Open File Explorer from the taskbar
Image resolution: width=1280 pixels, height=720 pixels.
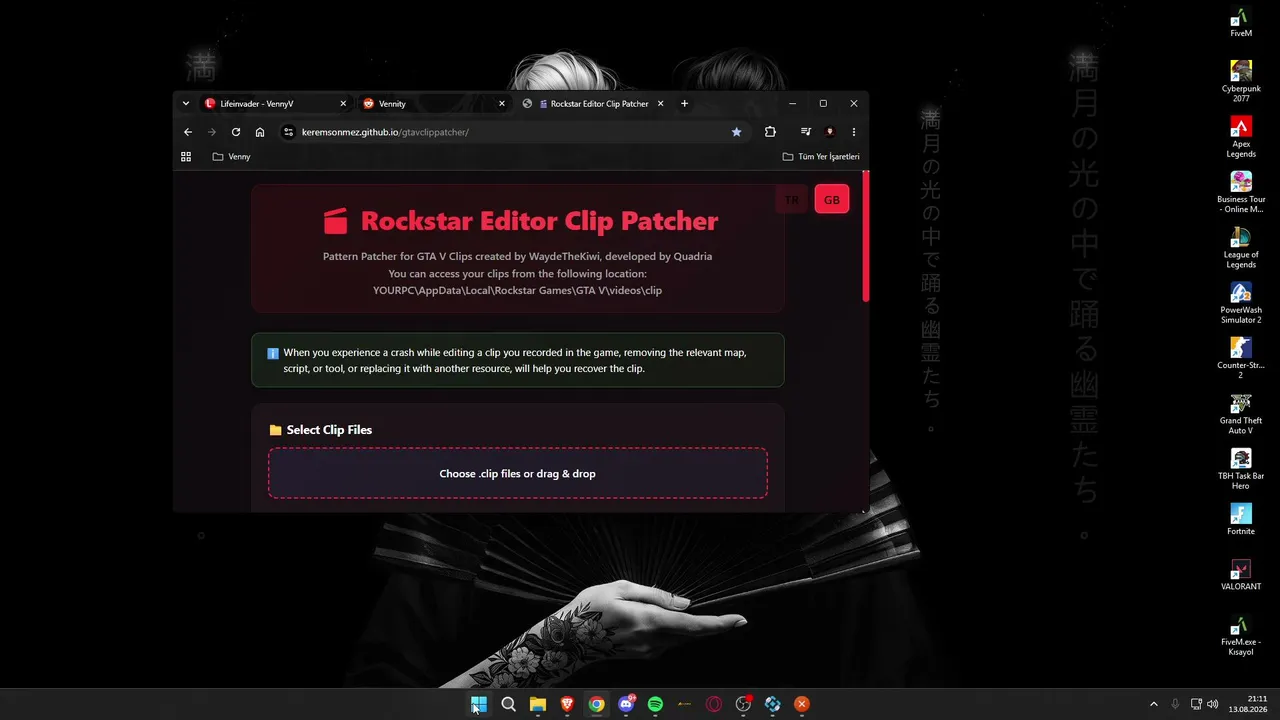[x=538, y=704]
